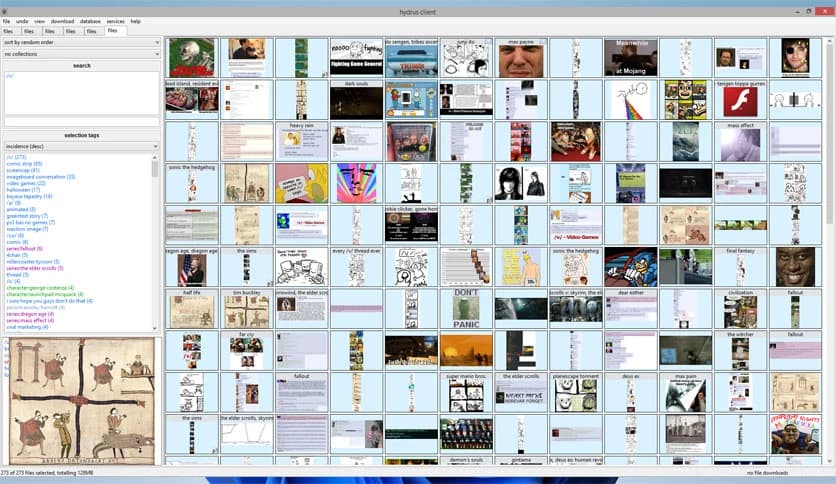Viewport: 836px width, 484px height.
Task: Click the thumbnail grid vertical scrollbar thumb
Action: 830,135
